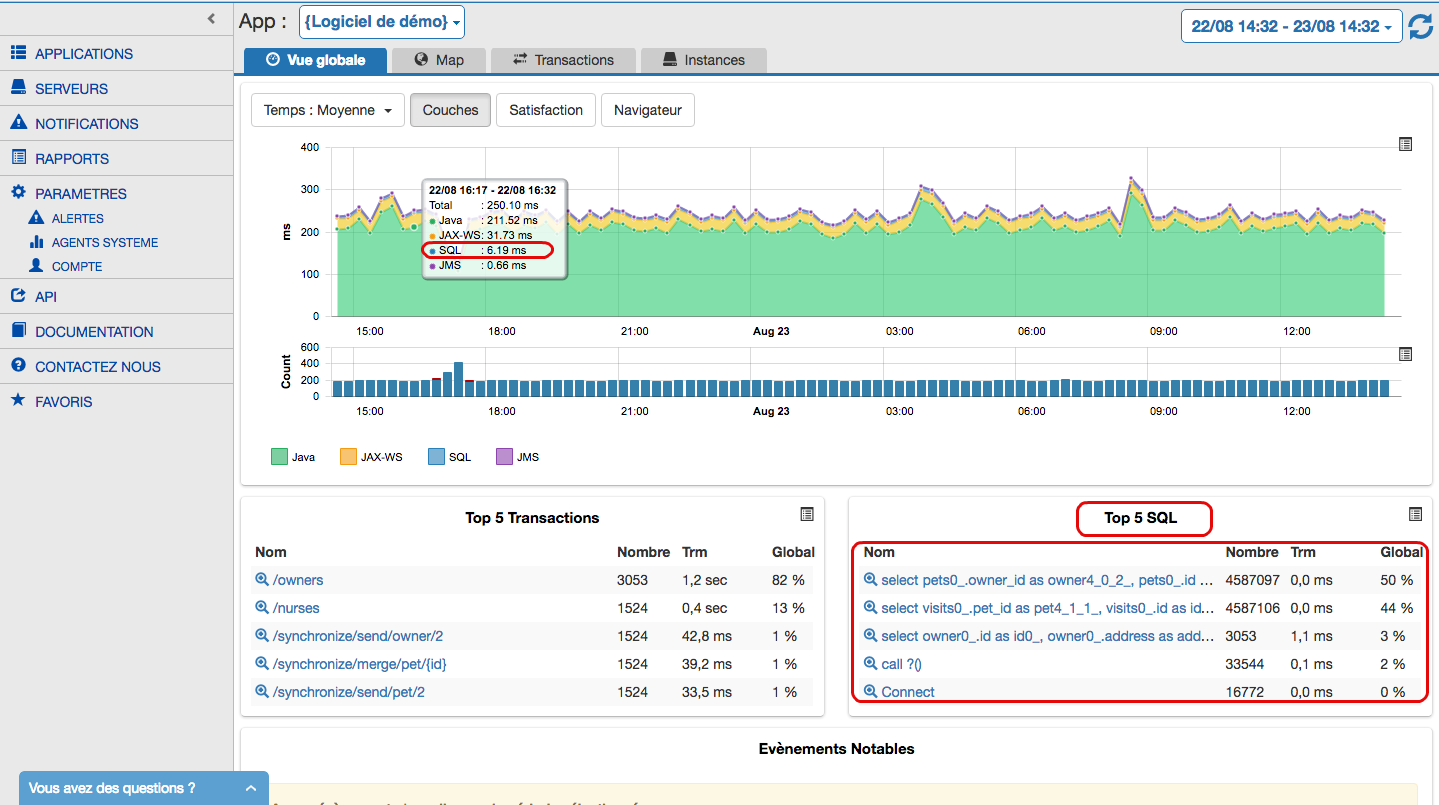Viewport: 1439px width, 805px height.
Task: Toggle the Couches view button
Action: (x=450, y=110)
